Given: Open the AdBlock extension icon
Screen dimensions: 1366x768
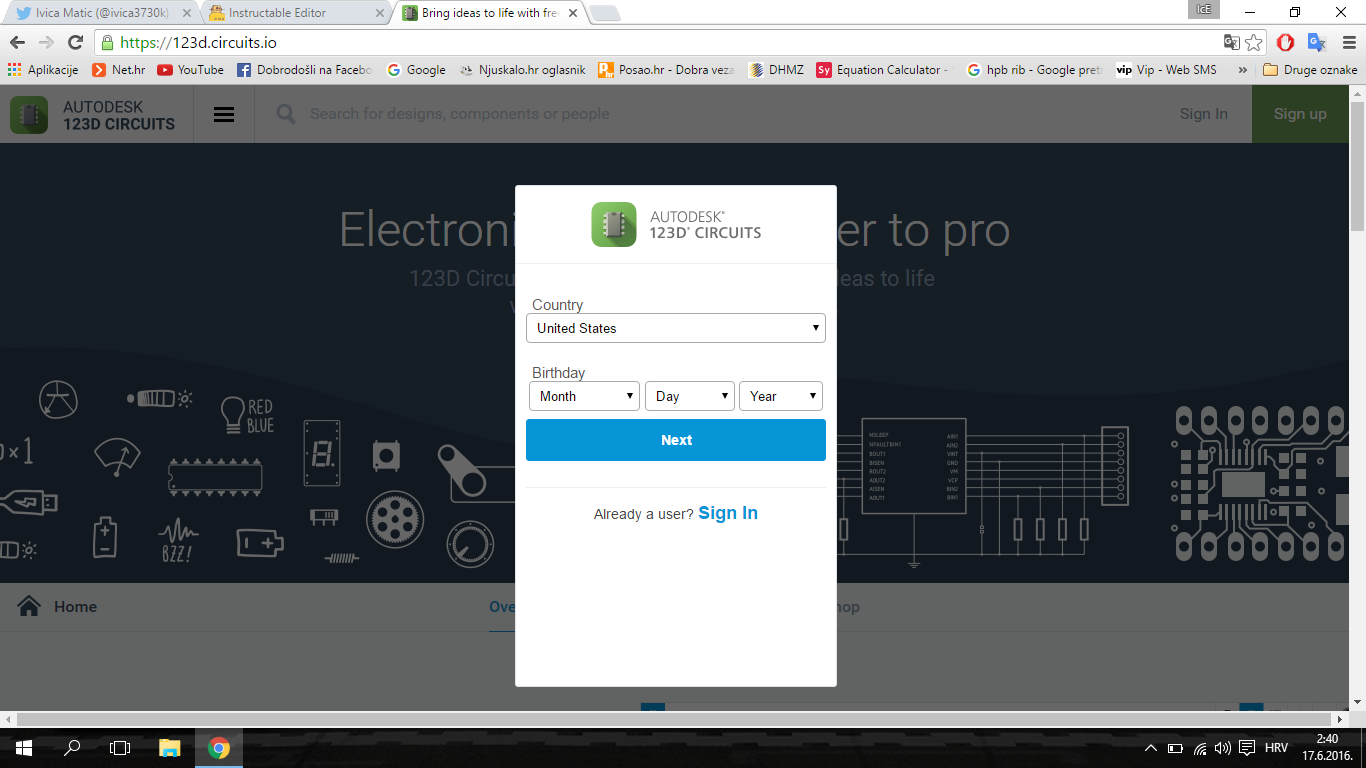Looking at the screenshot, I should [x=1285, y=42].
